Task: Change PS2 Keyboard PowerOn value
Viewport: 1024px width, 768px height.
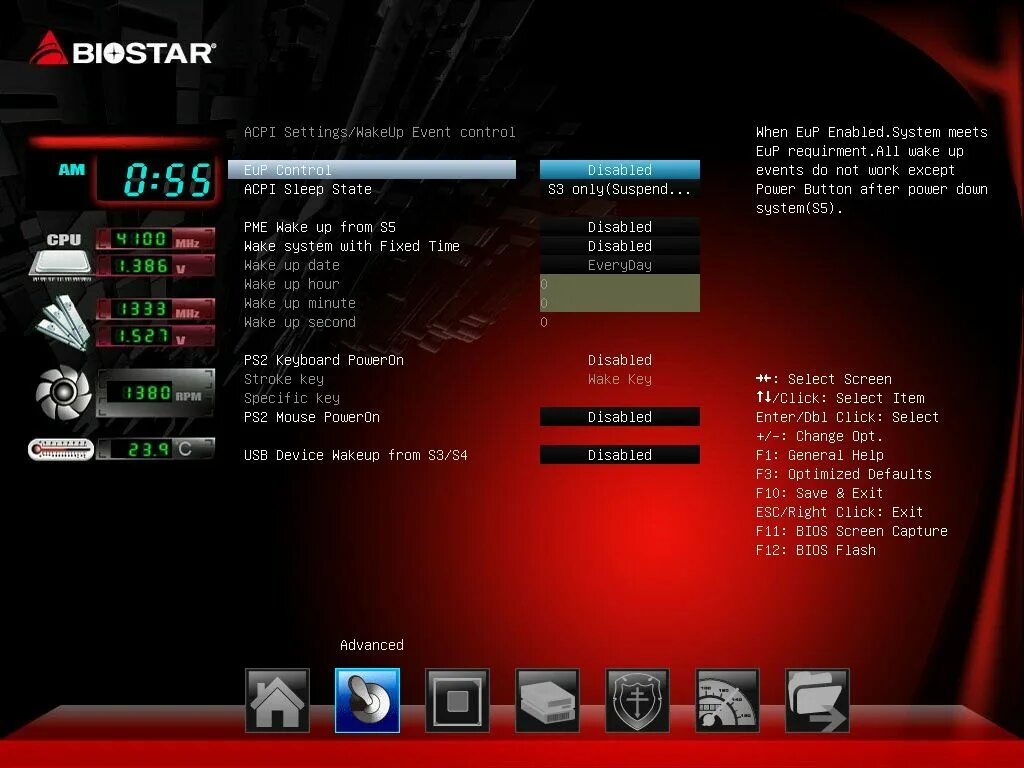Action: click(x=620, y=360)
